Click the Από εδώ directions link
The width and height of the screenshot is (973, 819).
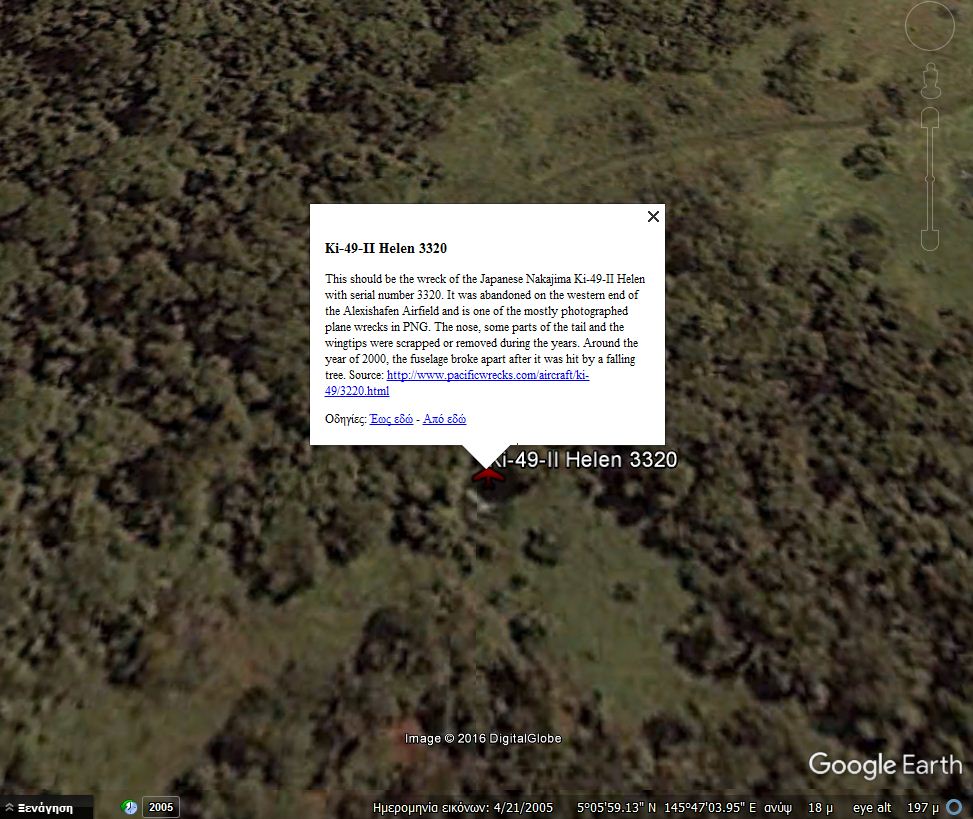pyautogui.click(x=444, y=419)
